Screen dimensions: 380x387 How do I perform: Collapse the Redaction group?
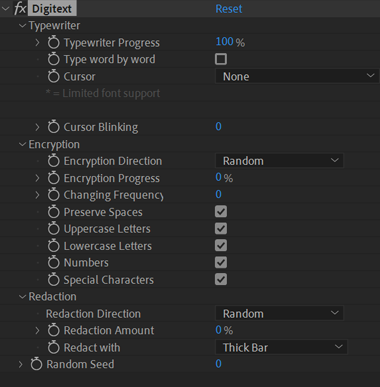pos(22,297)
